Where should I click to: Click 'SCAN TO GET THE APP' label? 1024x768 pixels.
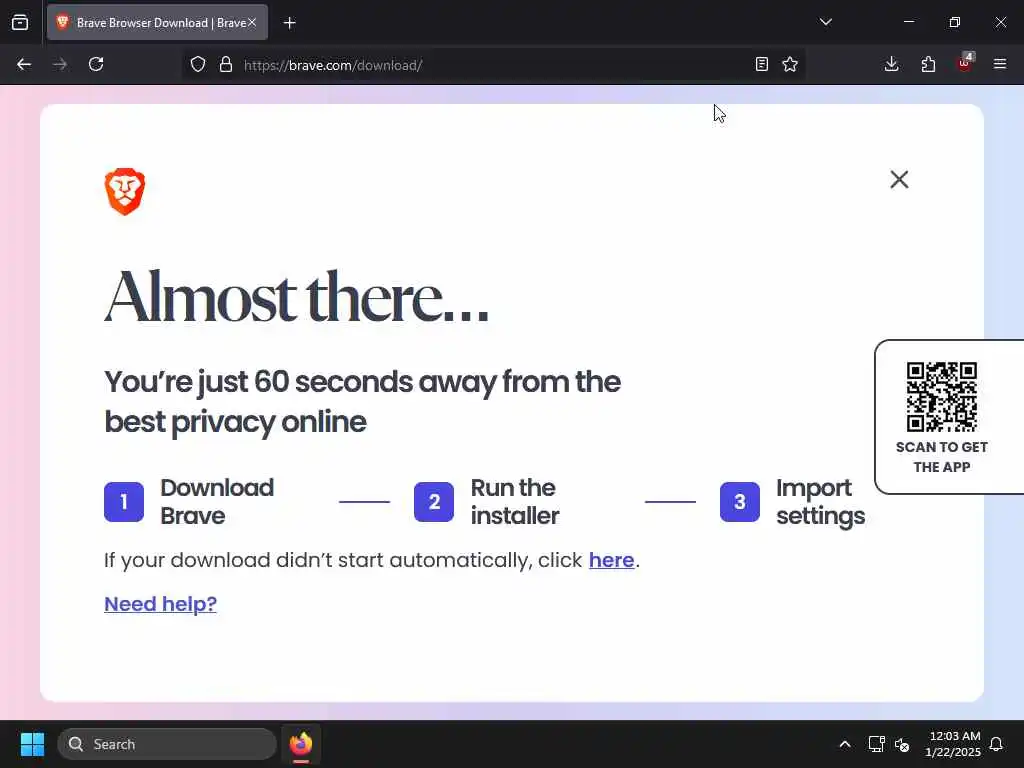coord(942,457)
